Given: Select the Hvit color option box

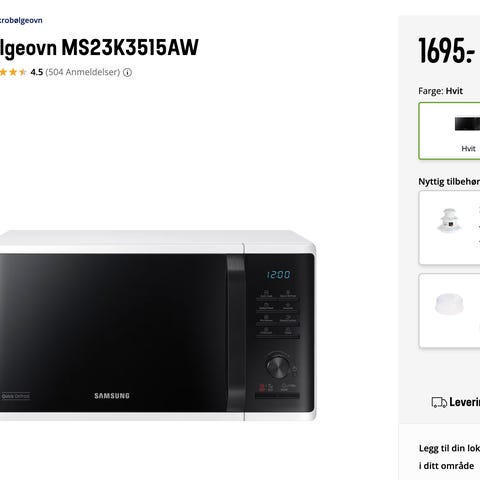Looking at the screenshot, I should pyautogui.click(x=449, y=131).
